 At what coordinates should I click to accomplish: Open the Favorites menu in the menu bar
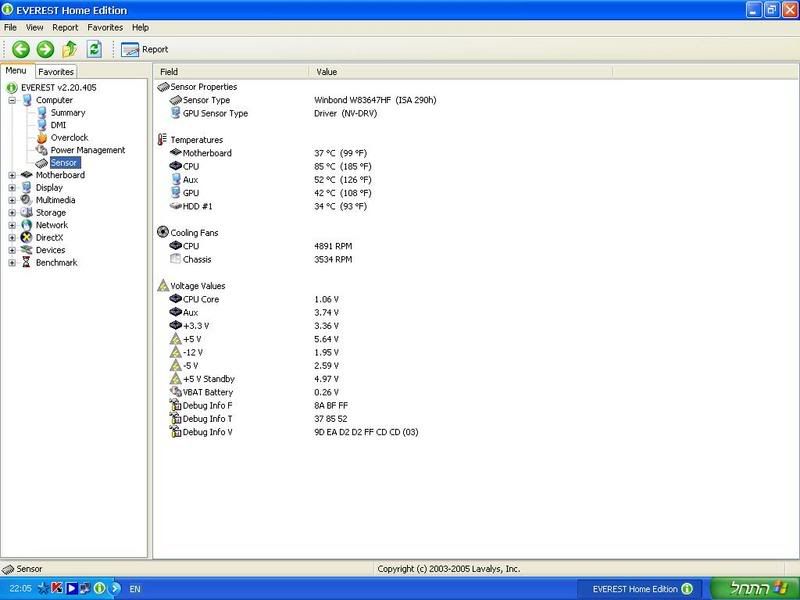coord(105,28)
